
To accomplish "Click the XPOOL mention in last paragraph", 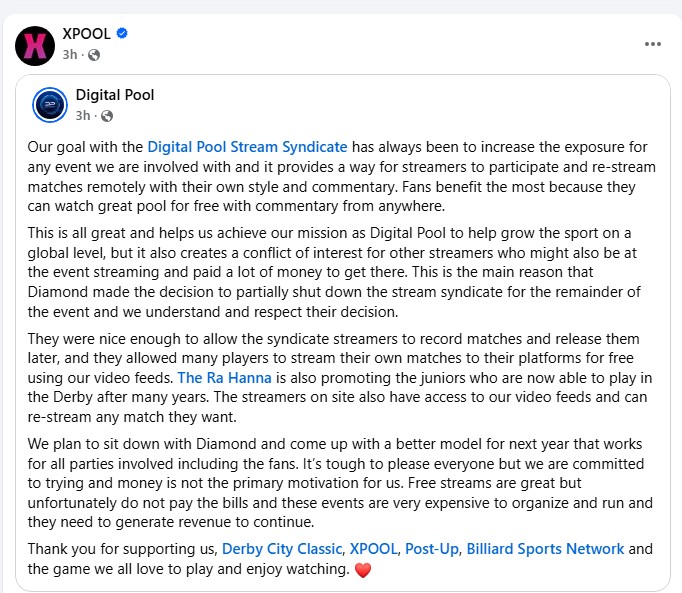I will coord(372,549).
